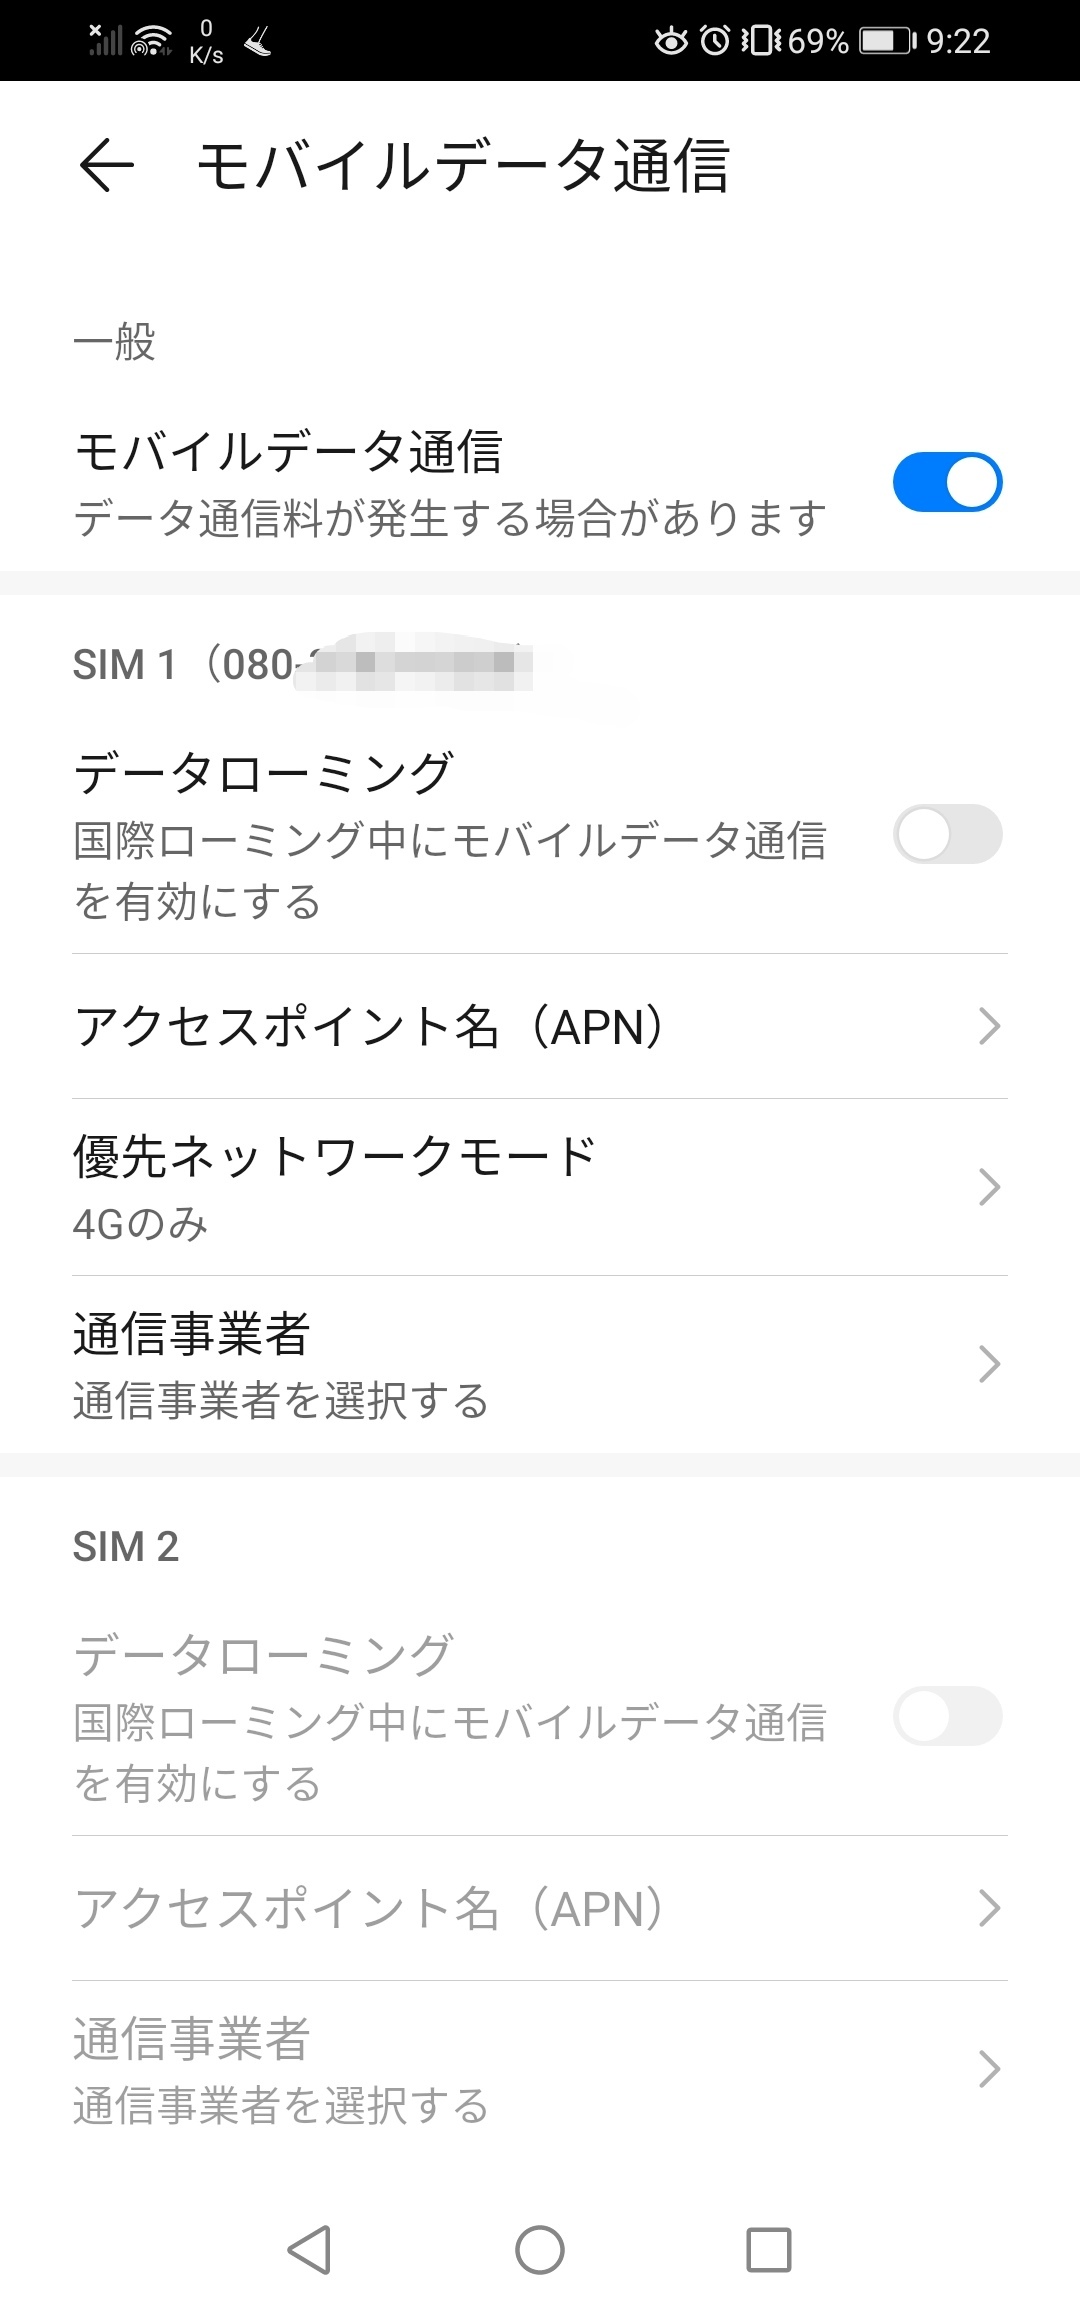Enable SIM 1 データローミング switch
This screenshot has width=1080, height=2312.
click(947, 835)
